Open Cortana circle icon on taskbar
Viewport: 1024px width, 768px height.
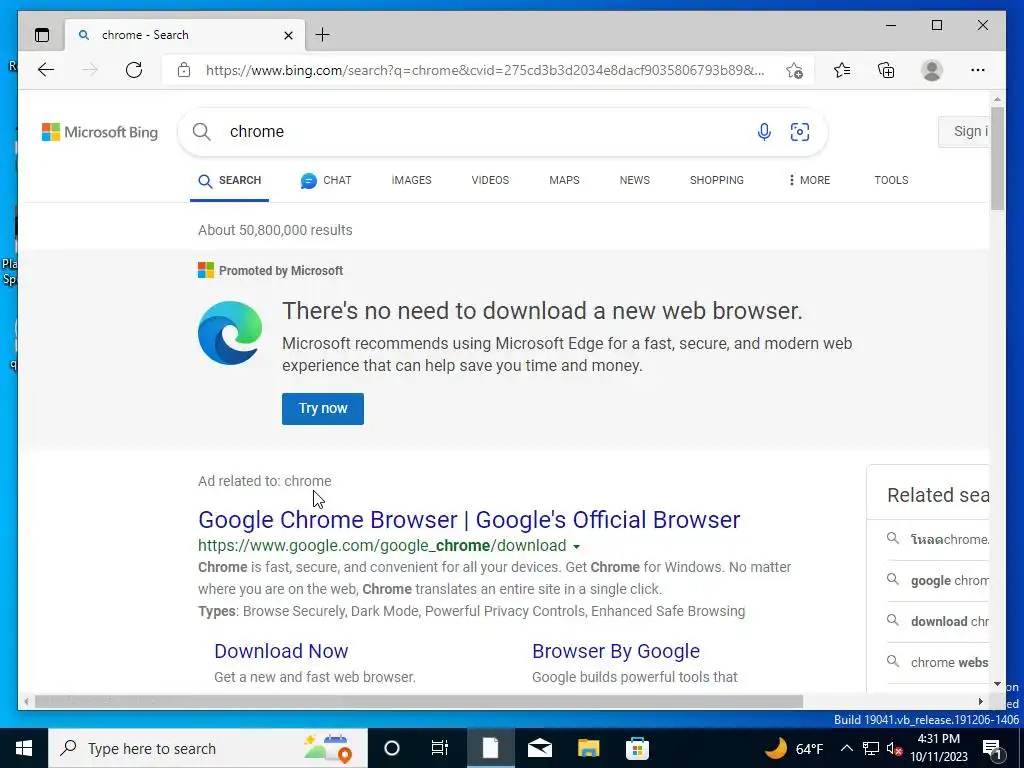click(x=392, y=748)
